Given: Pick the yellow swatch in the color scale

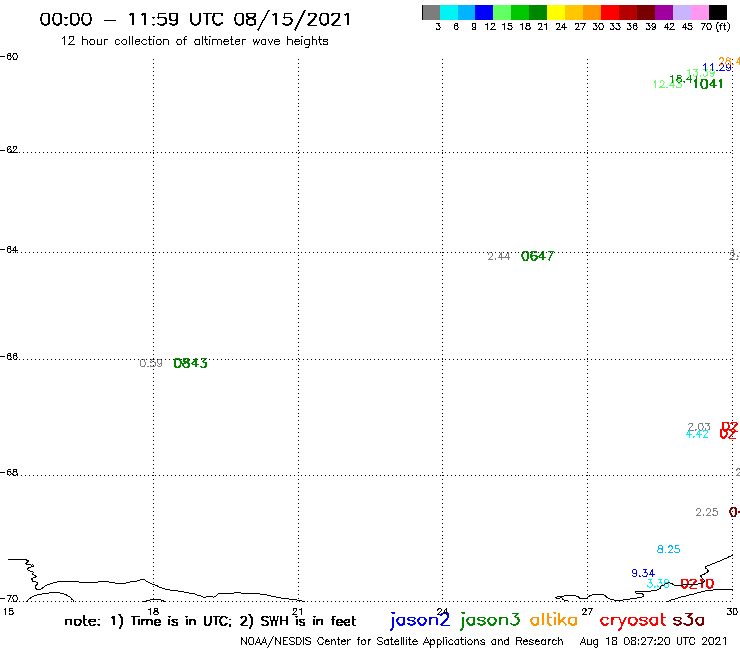Looking at the screenshot, I should [x=556, y=12].
